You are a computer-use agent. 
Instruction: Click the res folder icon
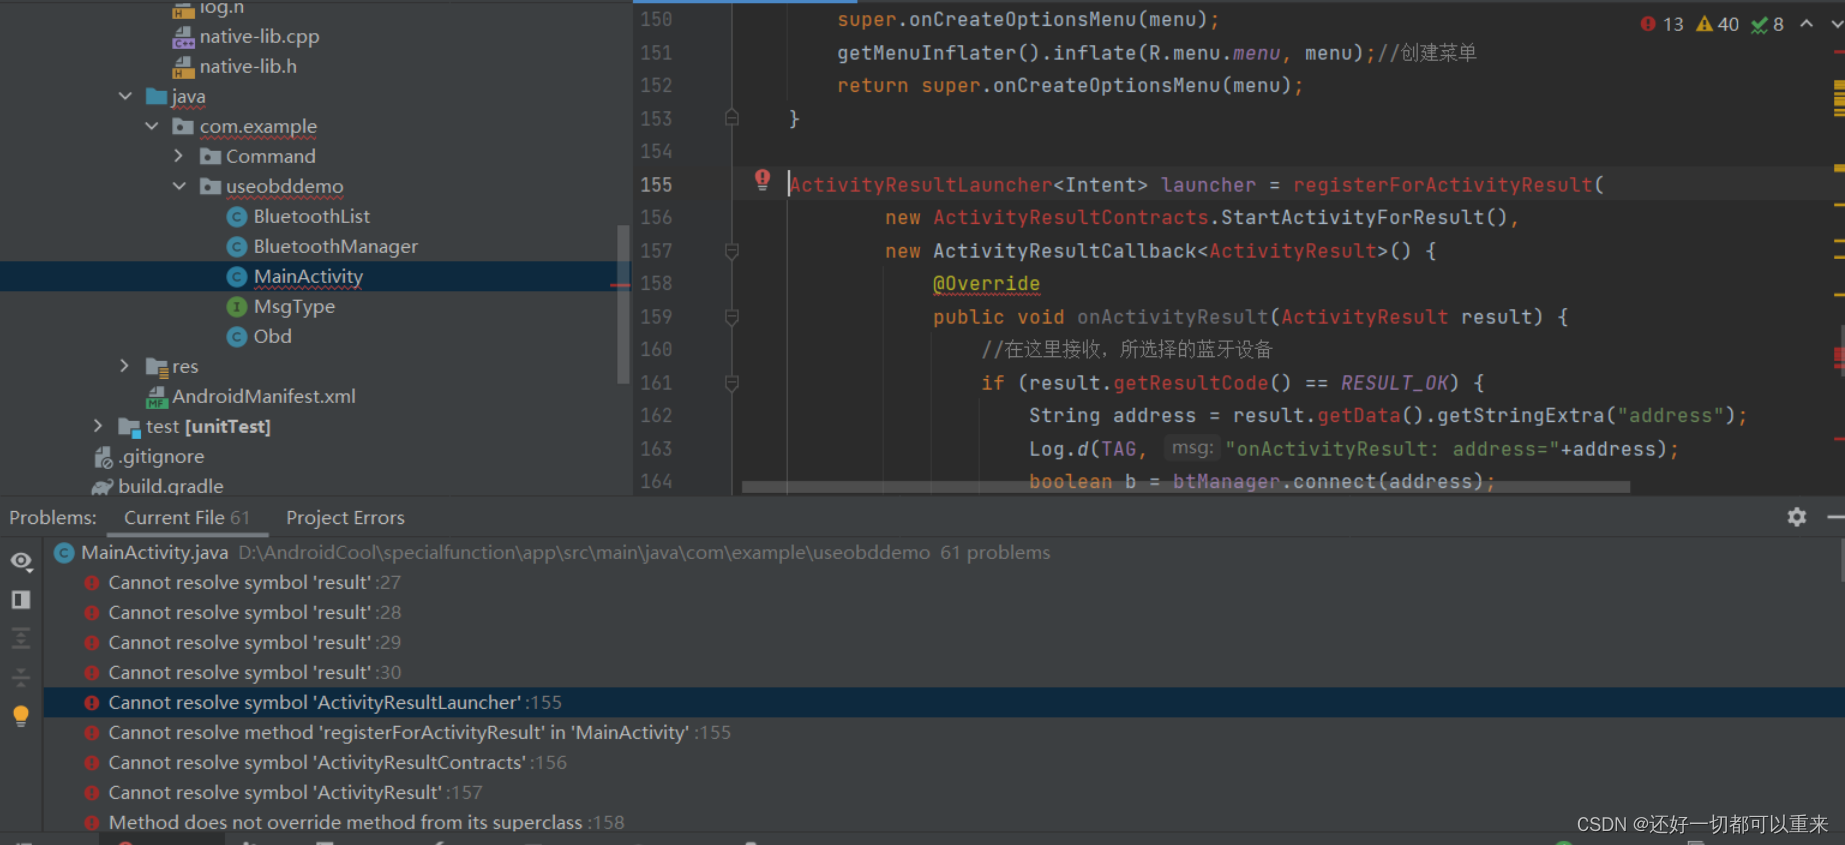[156, 367]
